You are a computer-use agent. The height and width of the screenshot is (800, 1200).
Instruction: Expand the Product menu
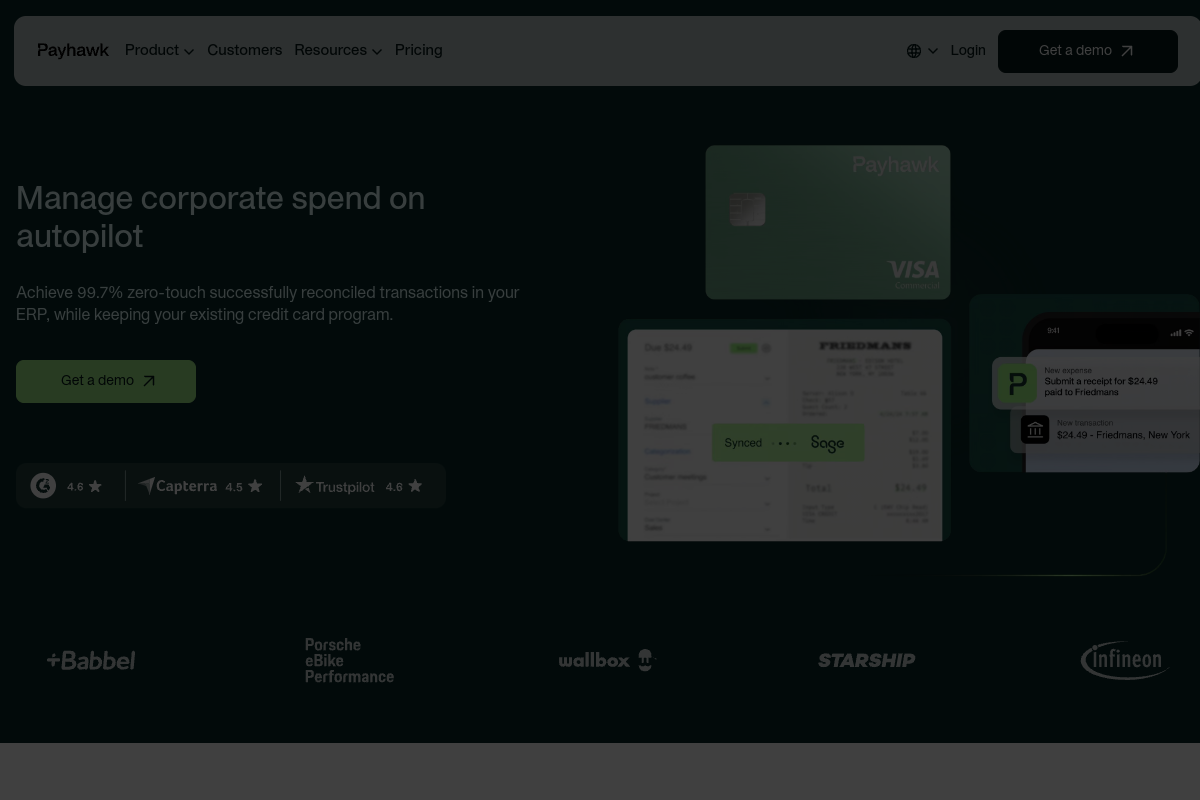pos(159,51)
